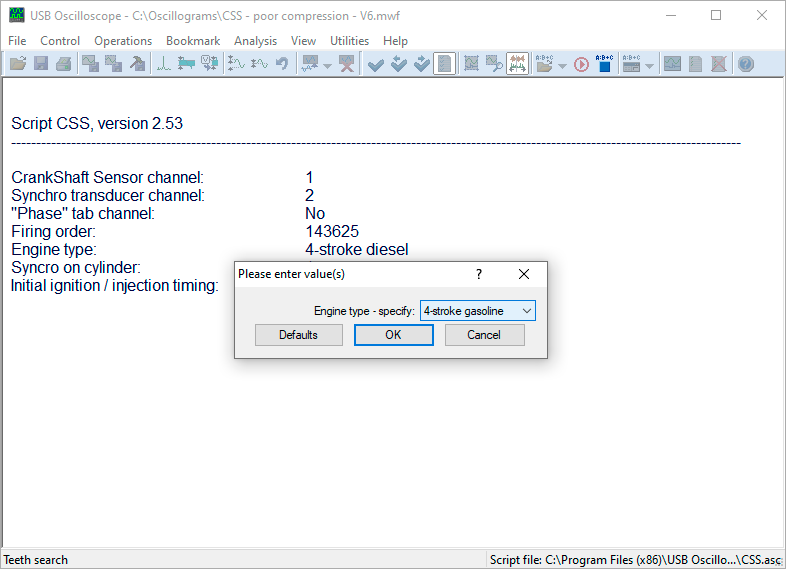Open dropdown arrow next to script folder
The height and width of the screenshot is (569, 786).
[x=562, y=65]
